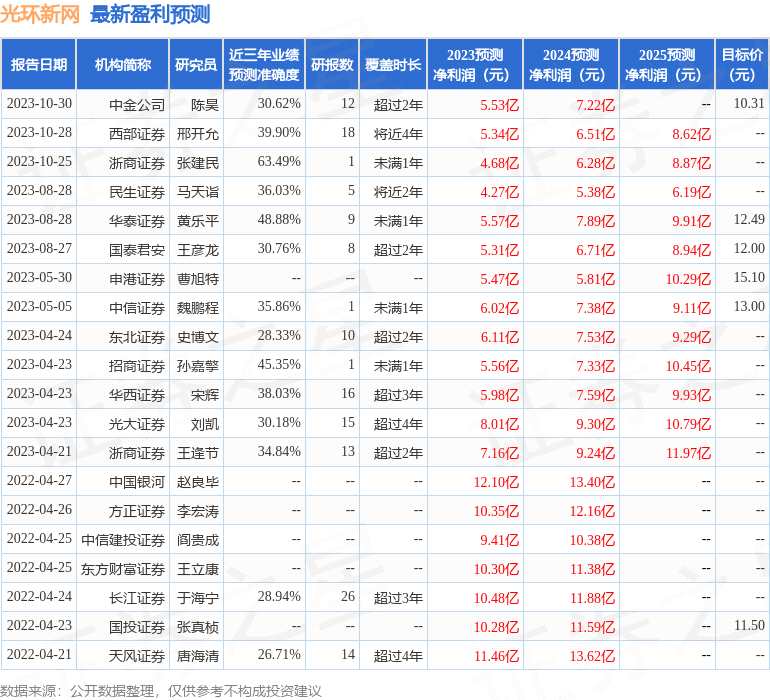
Task: Click target price 12.49
Action: pos(749,220)
